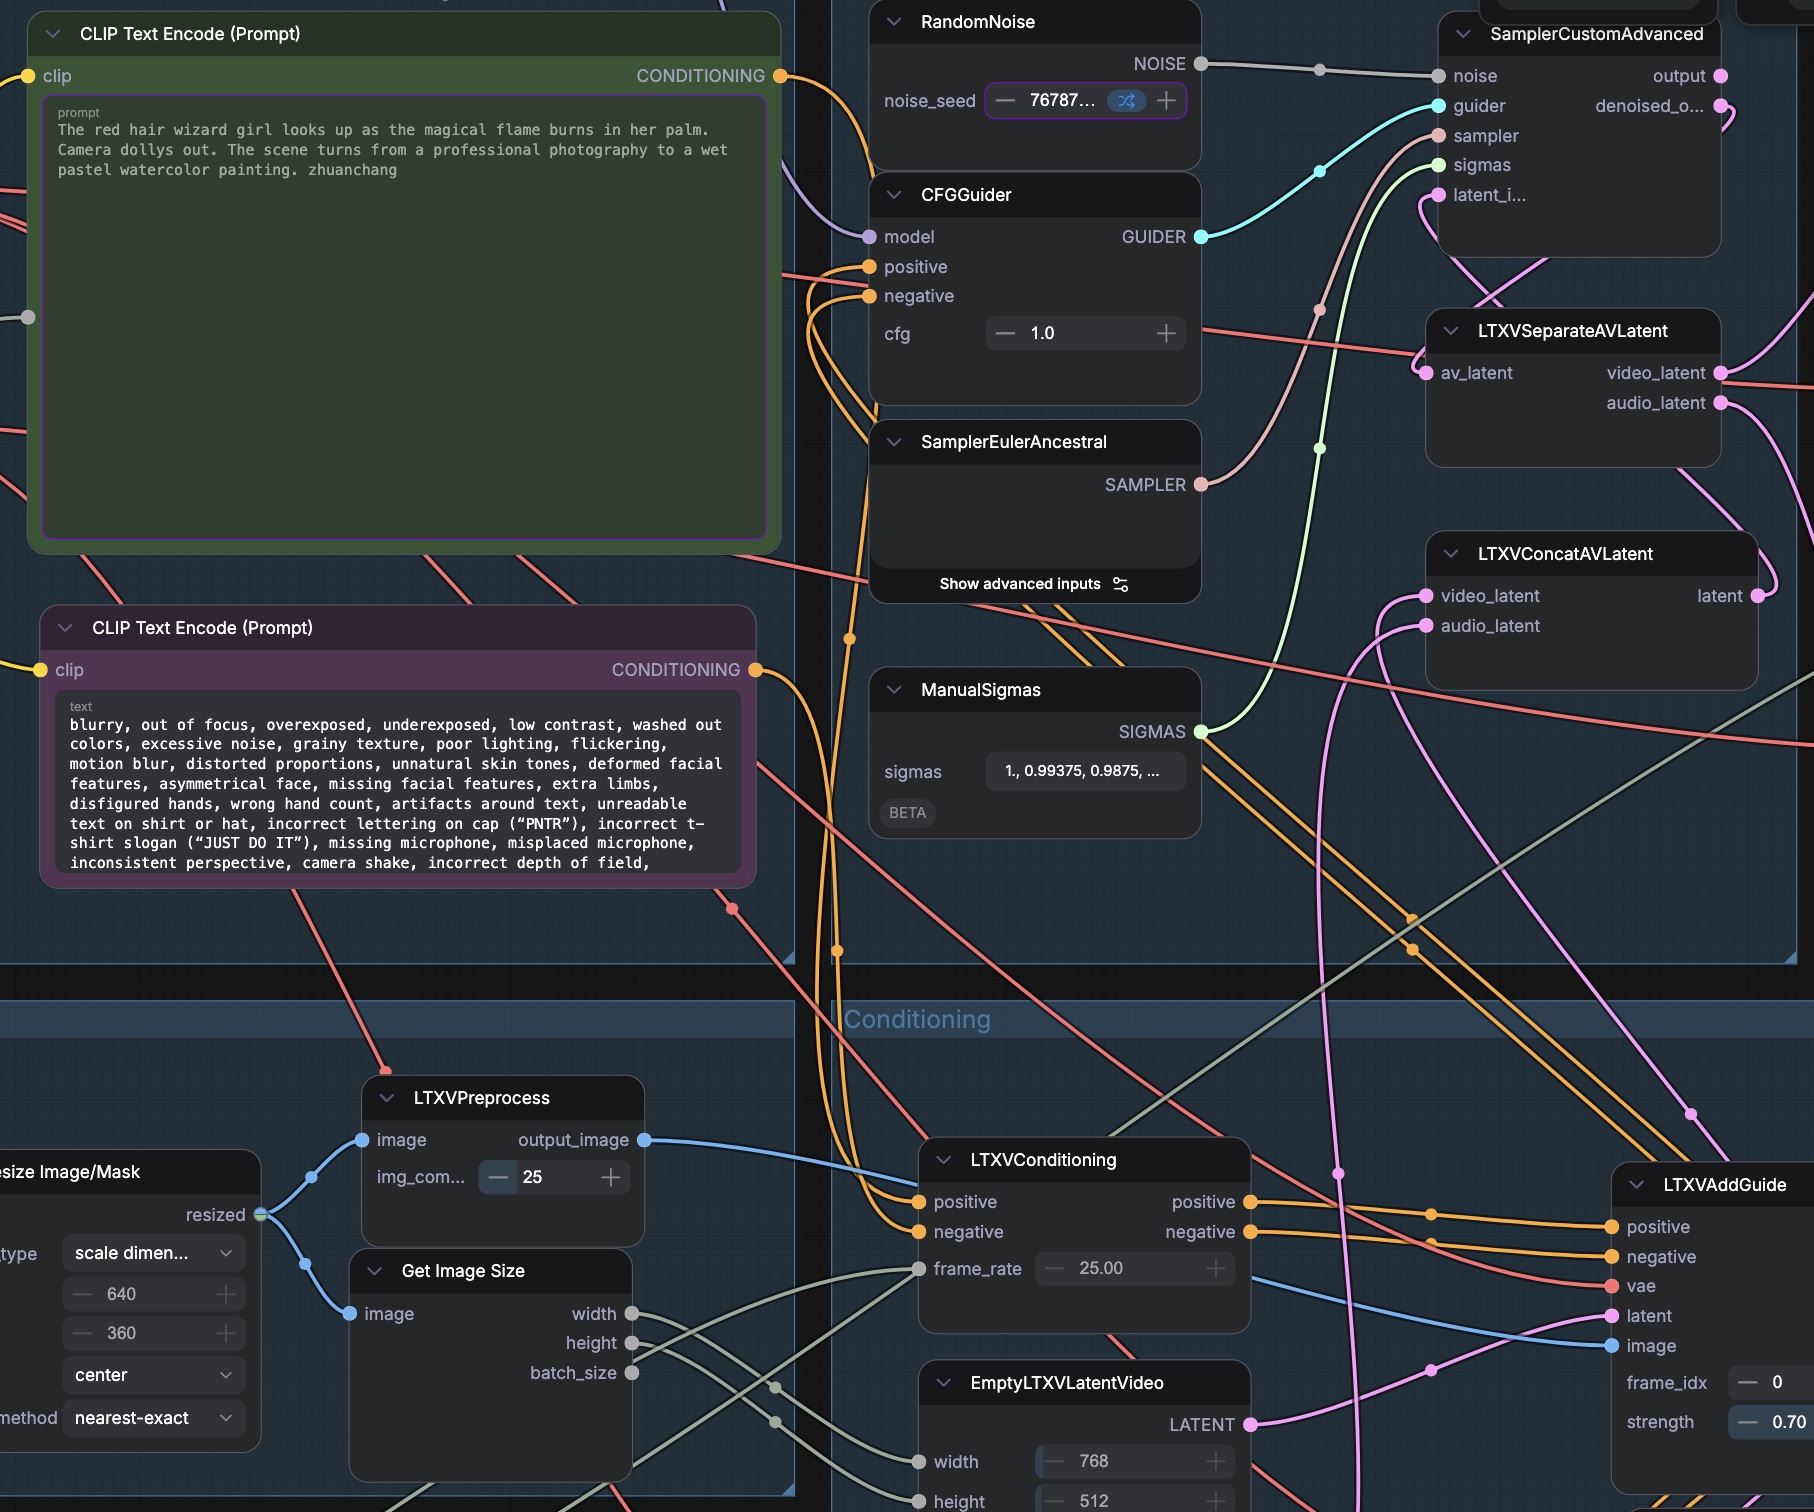Toggle noise_seed randomize shuffle icon
1814x1512 pixels.
pos(1127,101)
